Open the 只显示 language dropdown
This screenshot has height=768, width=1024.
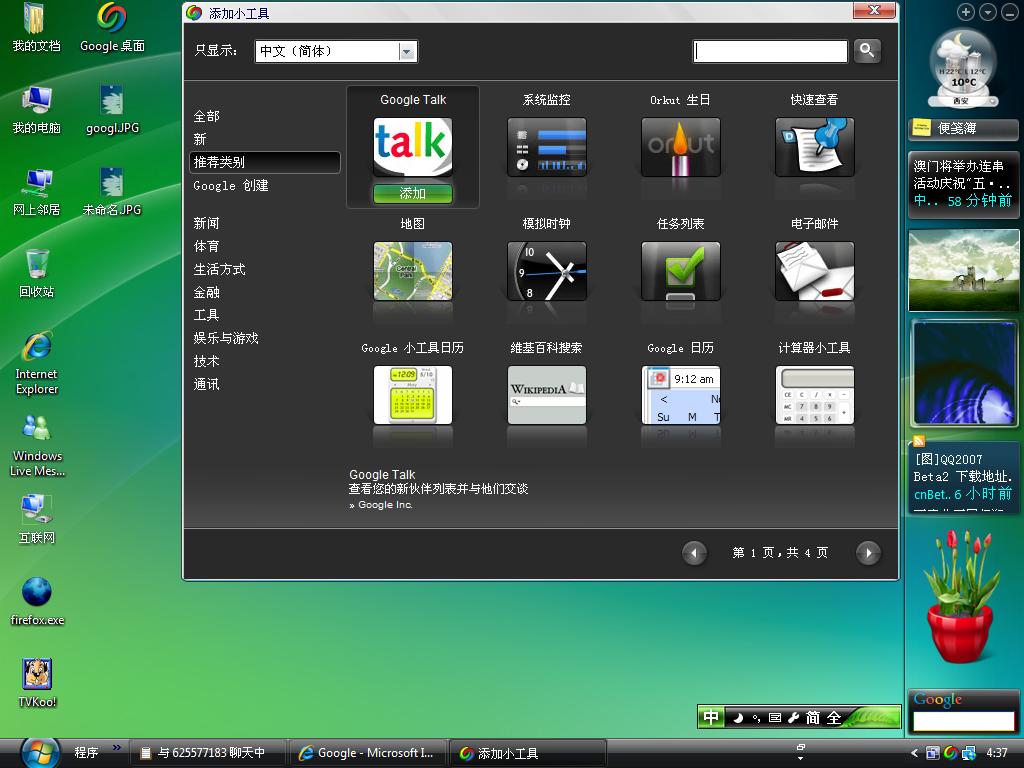click(x=406, y=51)
